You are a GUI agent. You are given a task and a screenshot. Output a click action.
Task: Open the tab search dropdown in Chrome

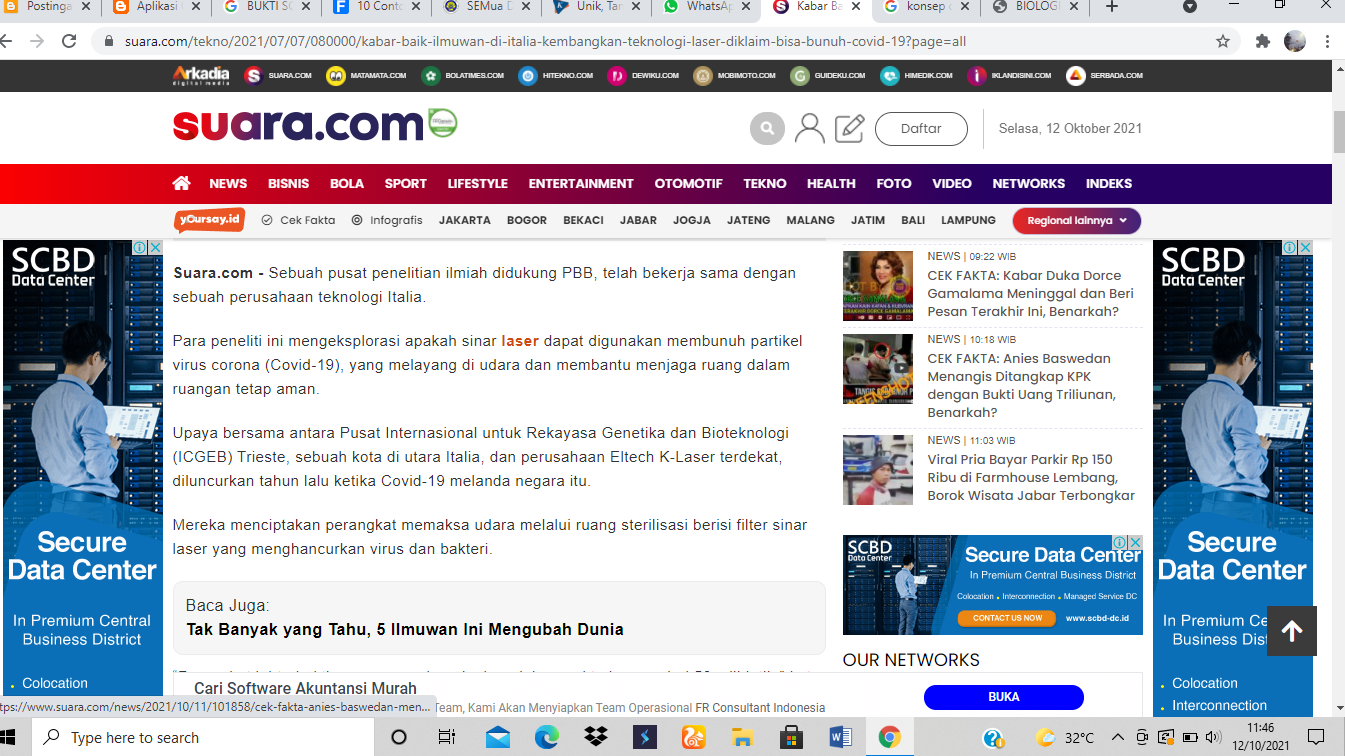[x=1189, y=6]
